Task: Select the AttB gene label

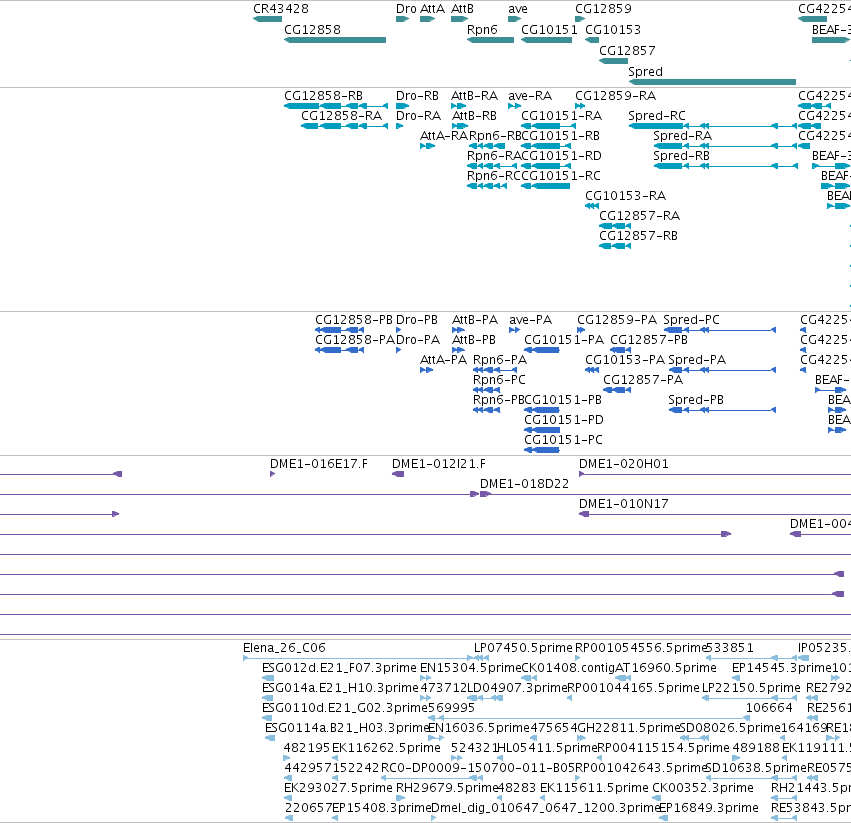Action: click(x=462, y=9)
